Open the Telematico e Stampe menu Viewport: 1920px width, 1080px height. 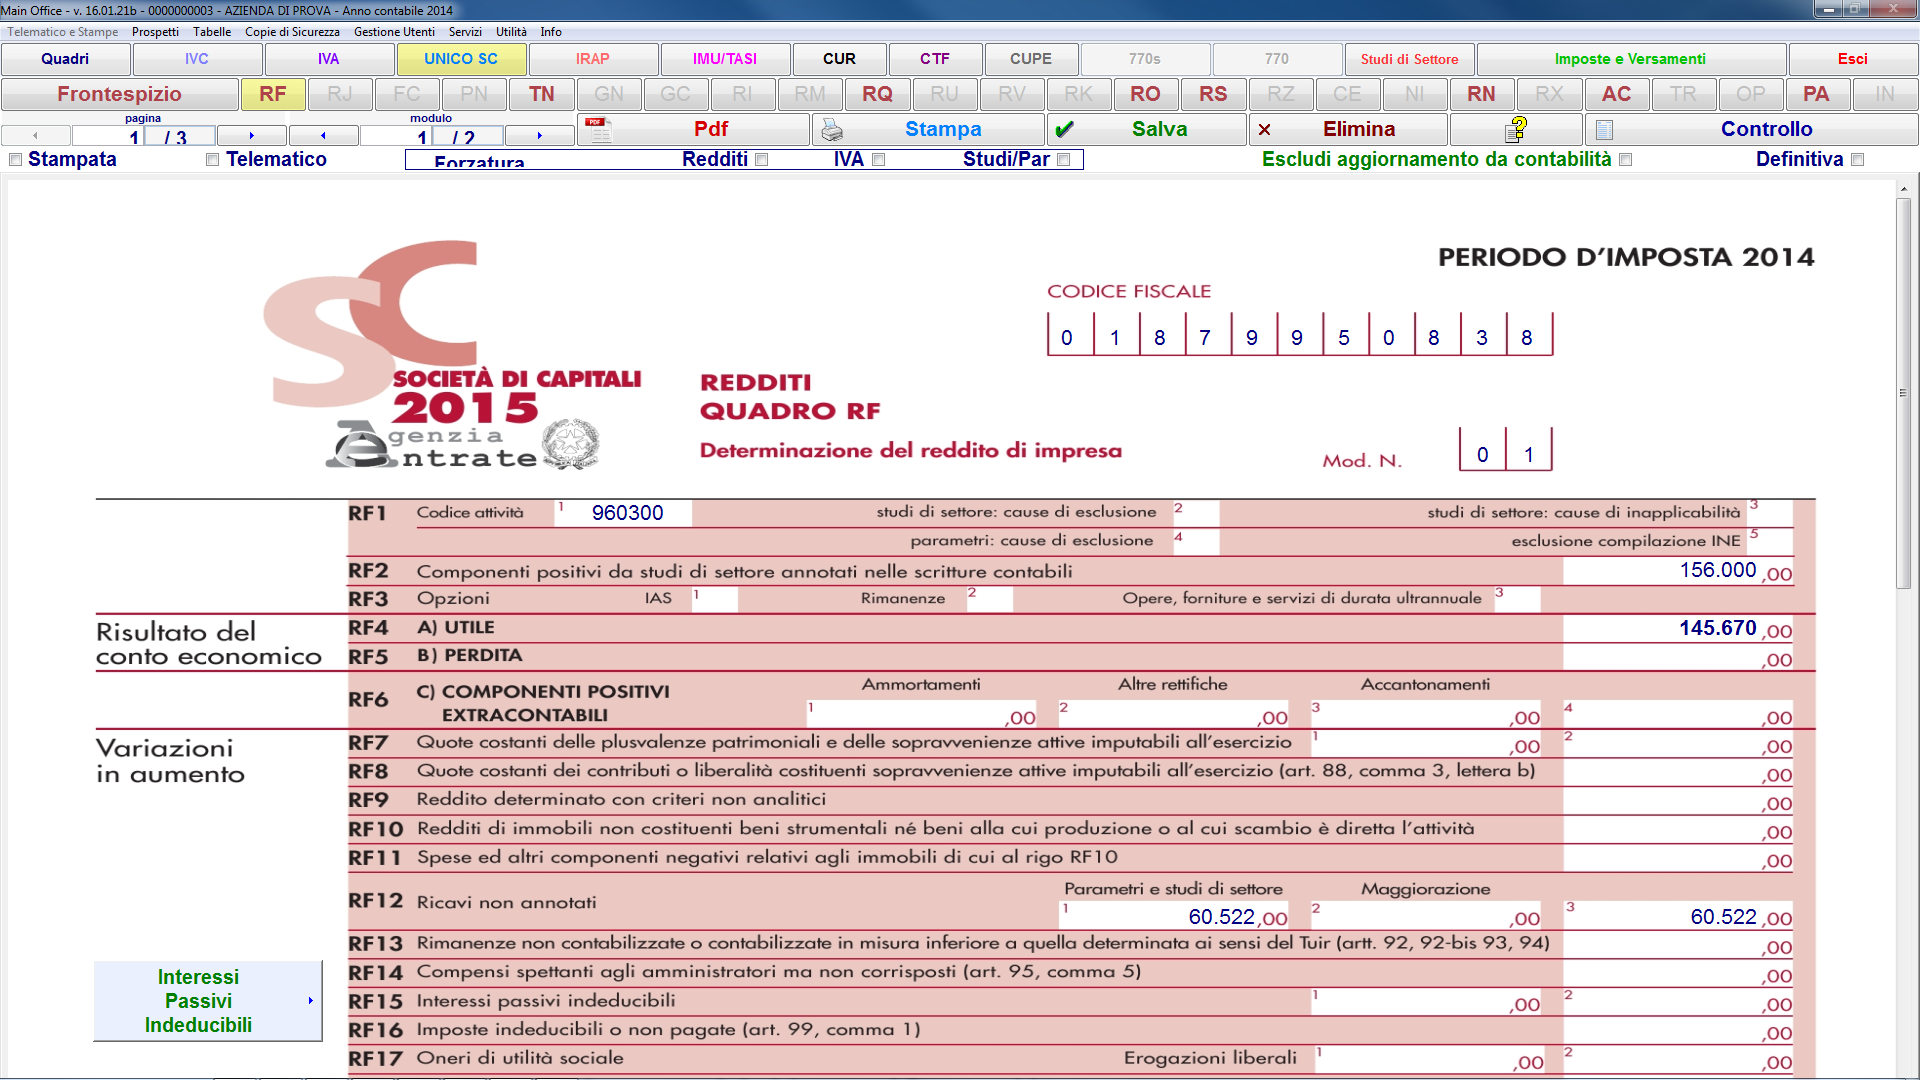tap(63, 32)
